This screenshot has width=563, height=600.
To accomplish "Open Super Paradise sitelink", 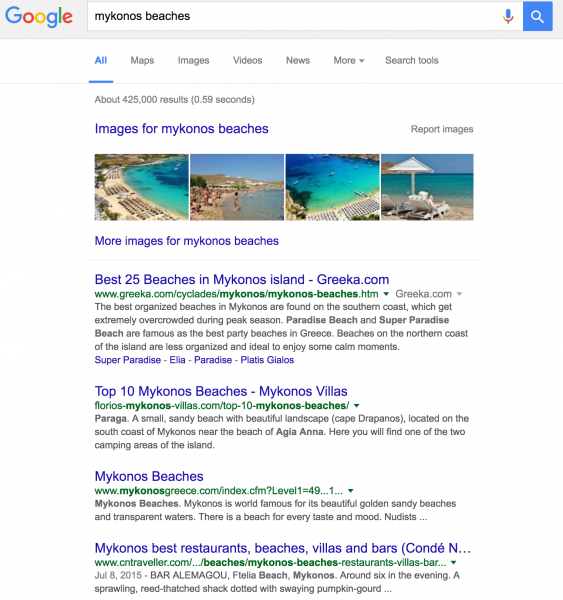I will 127,360.
